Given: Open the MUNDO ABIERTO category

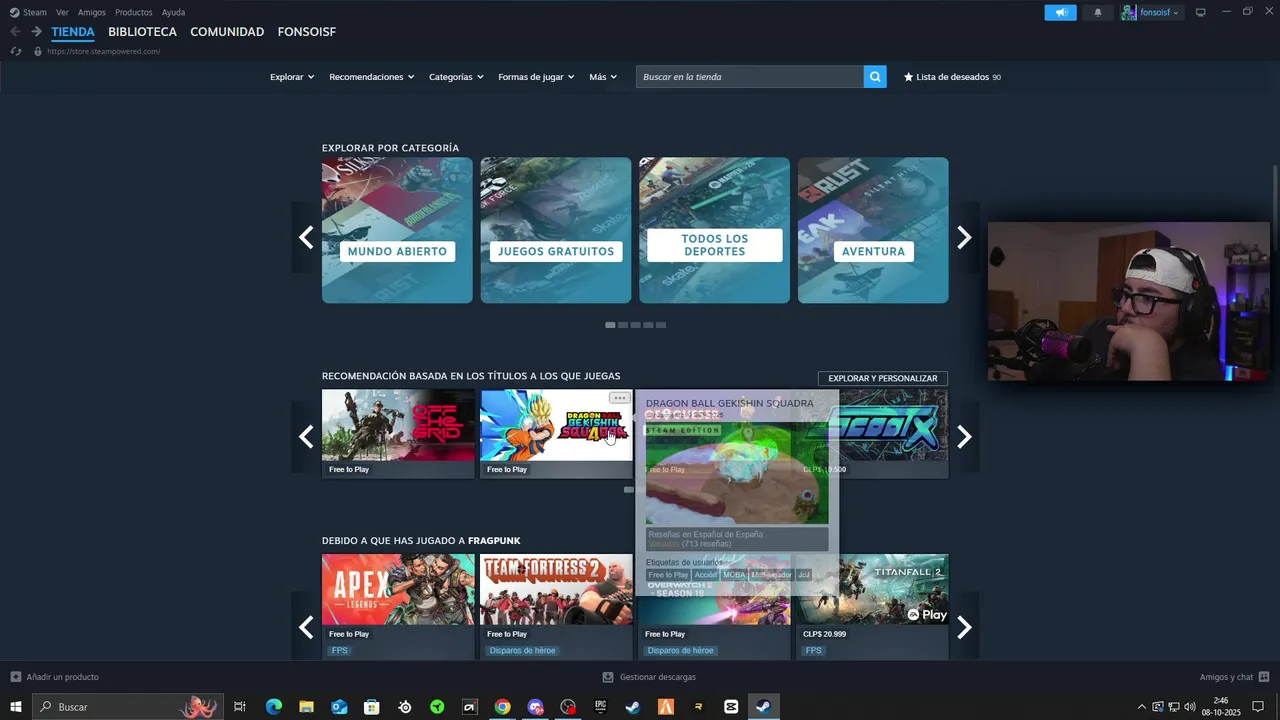Looking at the screenshot, I should coord(397,230).
